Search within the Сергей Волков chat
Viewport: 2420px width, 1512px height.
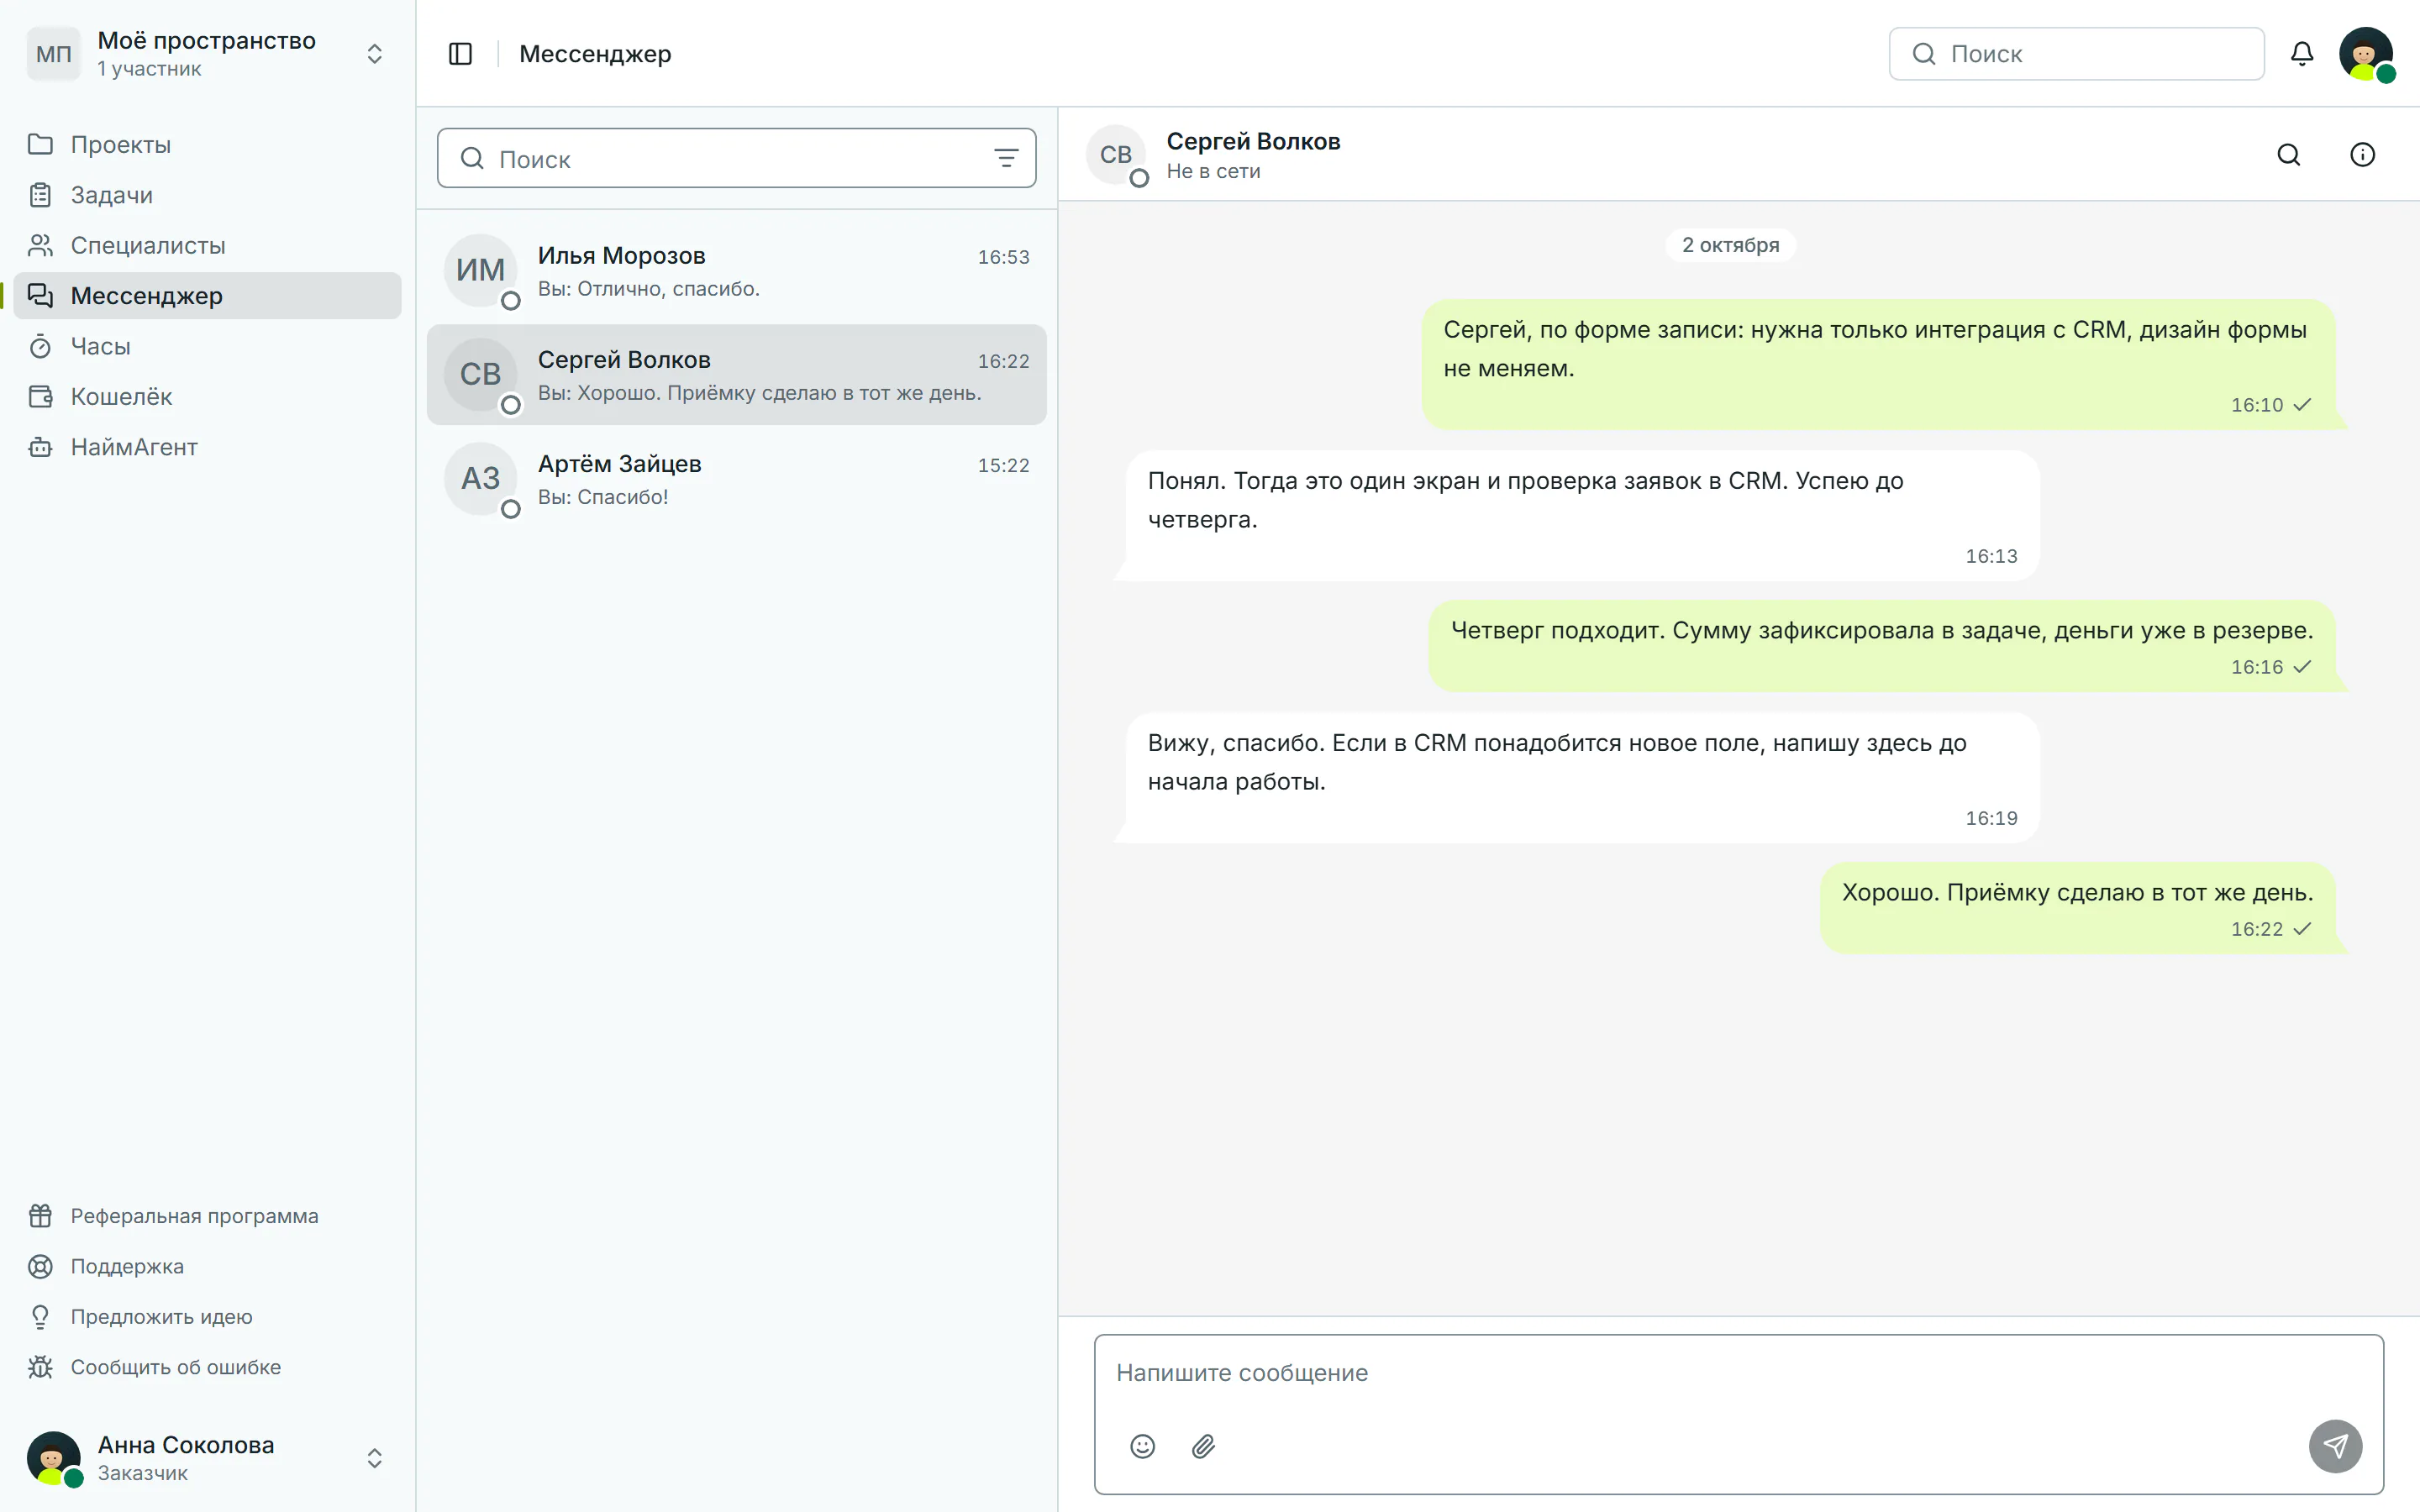[2288, 155]
